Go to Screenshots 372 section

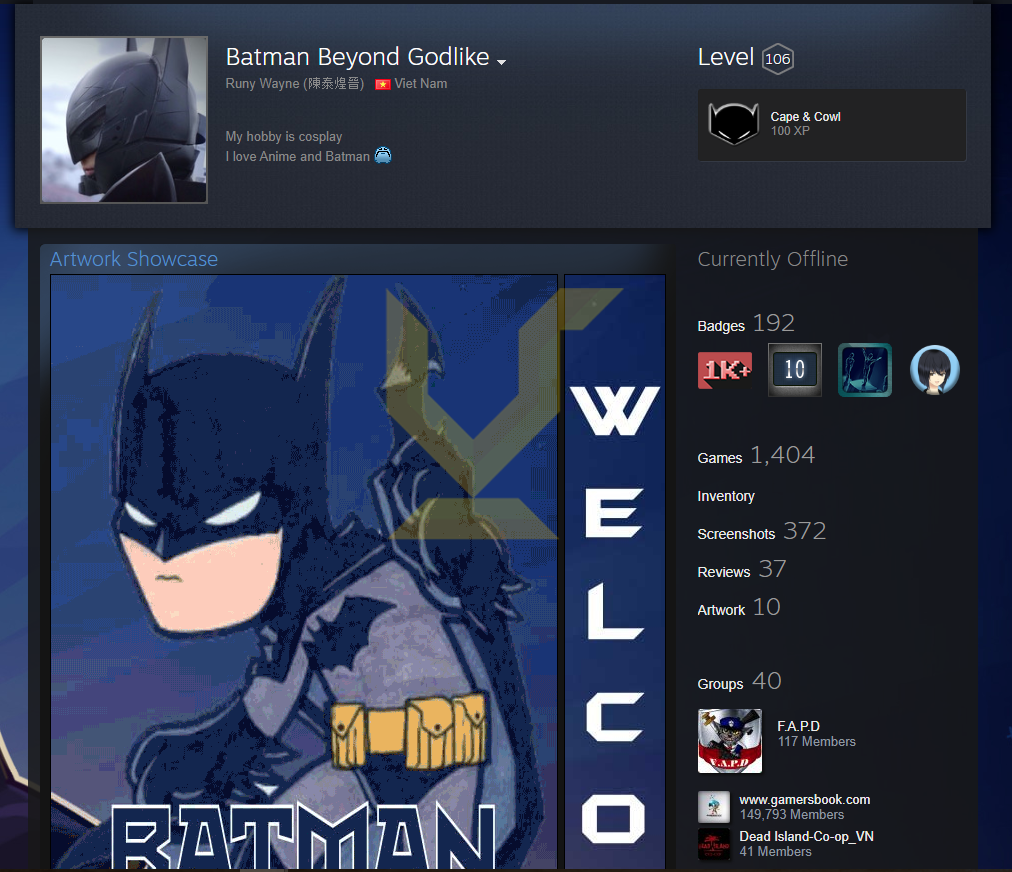point(761,532)
